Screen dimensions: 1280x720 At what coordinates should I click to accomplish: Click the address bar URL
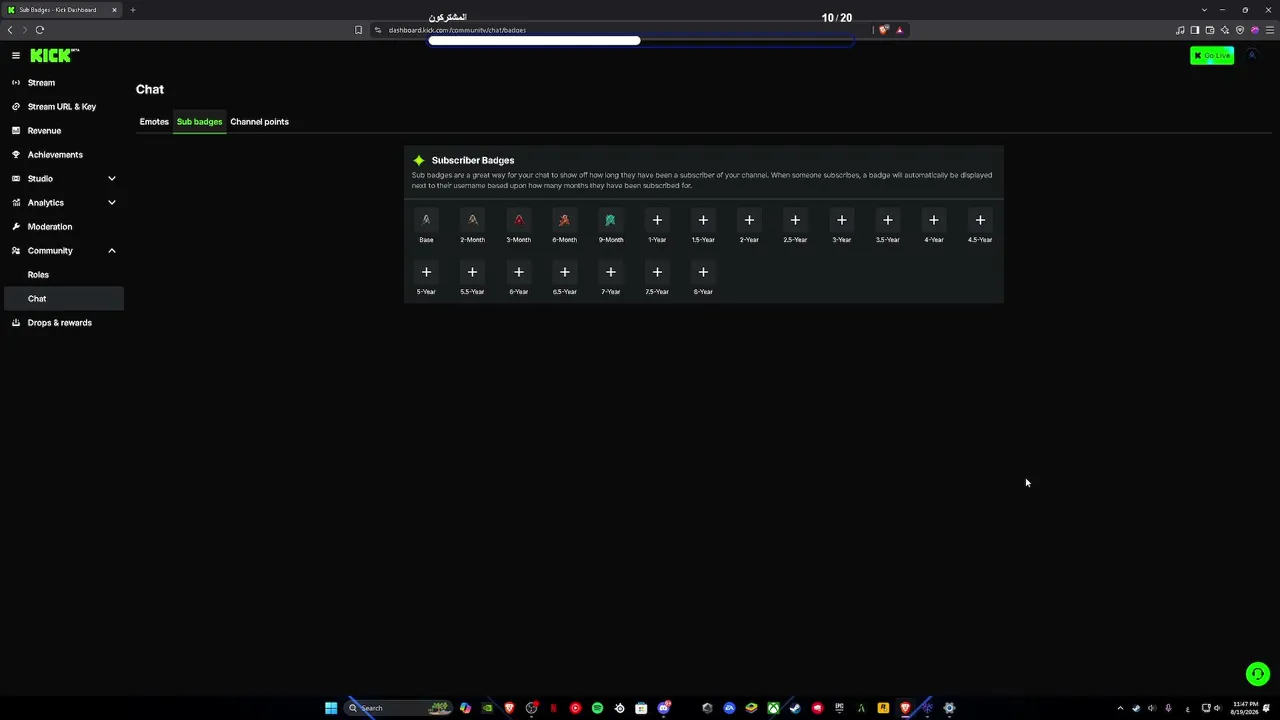tap(457, 30)
